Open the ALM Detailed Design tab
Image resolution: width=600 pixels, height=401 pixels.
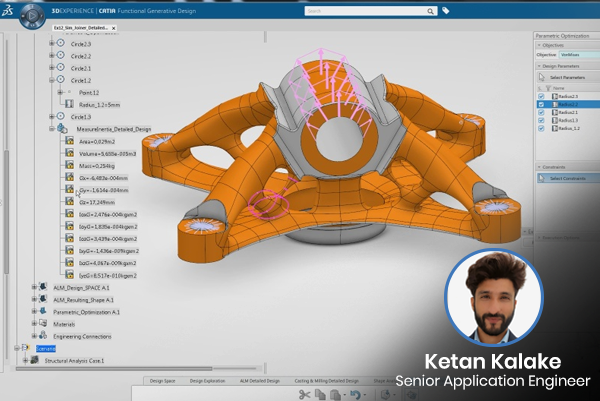tap(260, 381)
